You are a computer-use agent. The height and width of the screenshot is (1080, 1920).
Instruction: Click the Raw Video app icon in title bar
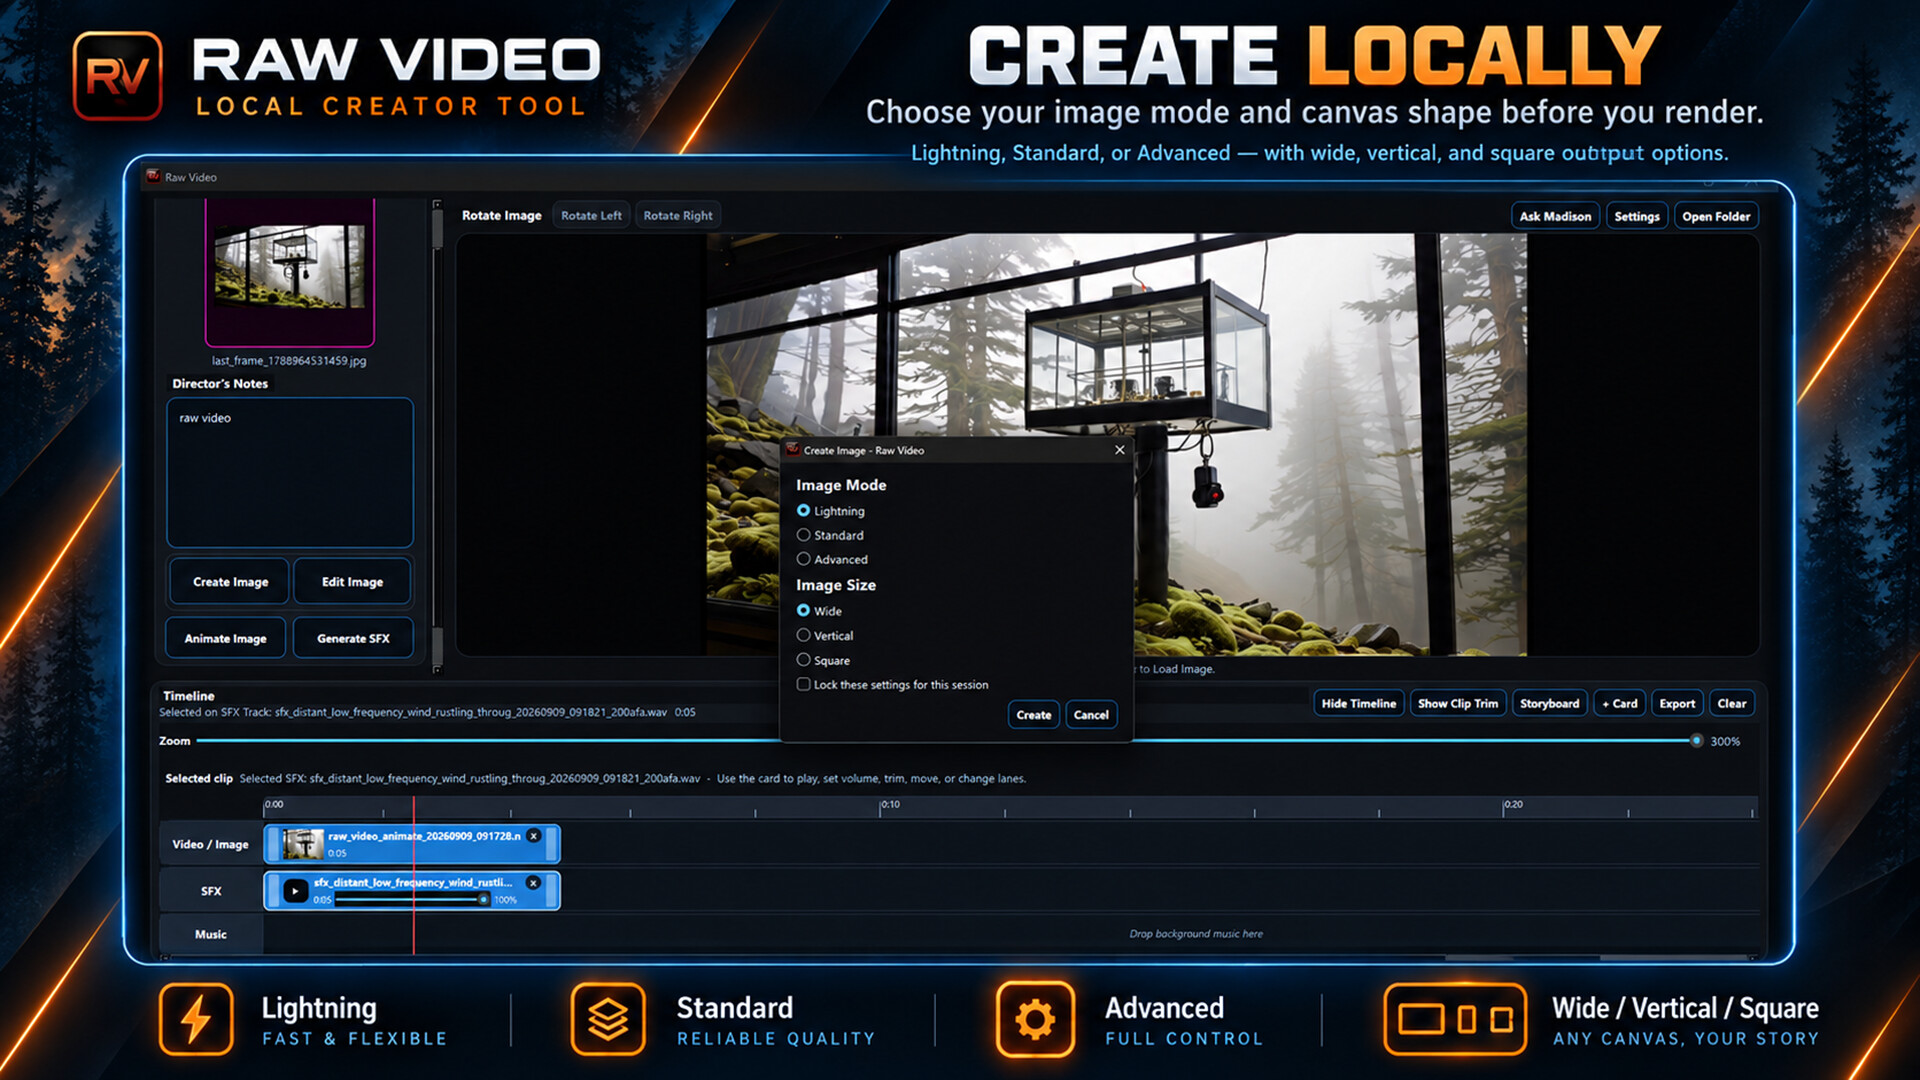click(153, 176)
